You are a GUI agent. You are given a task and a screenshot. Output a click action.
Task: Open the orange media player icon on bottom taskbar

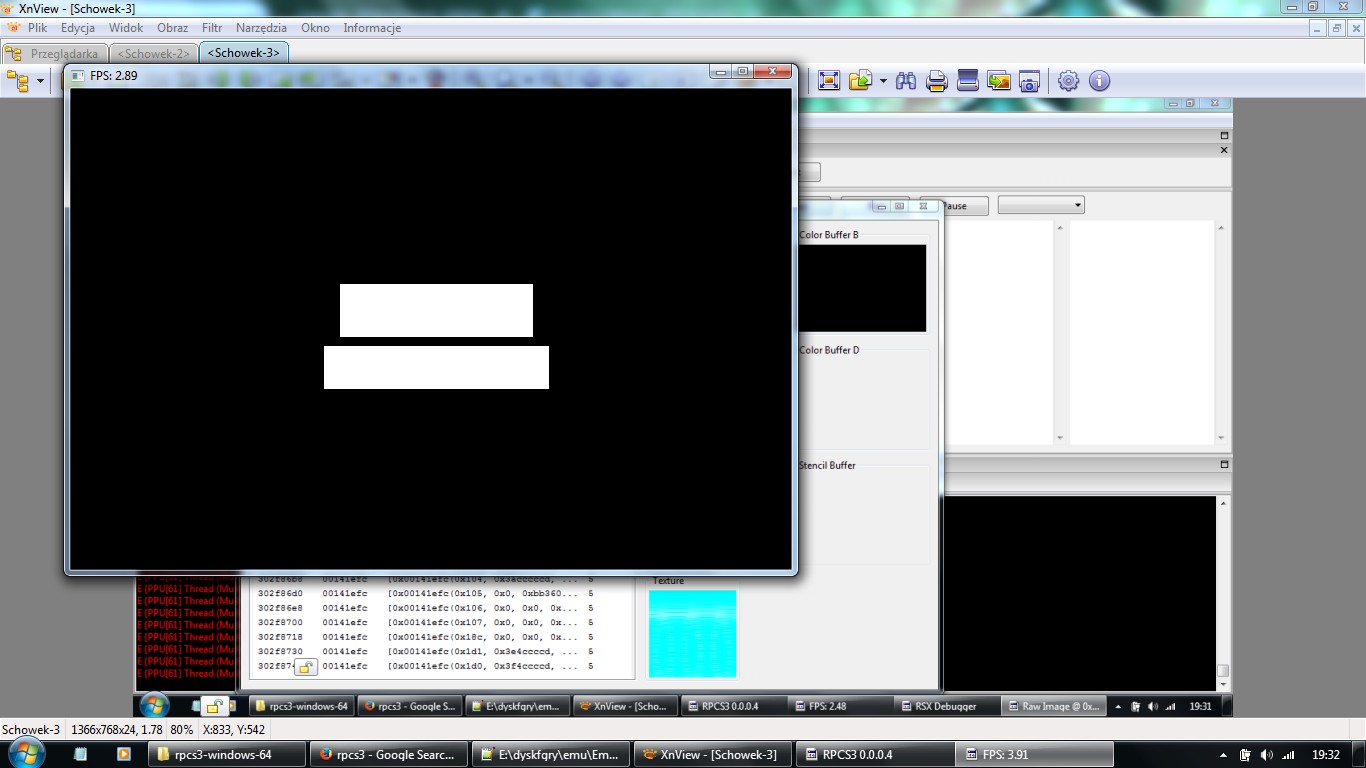click(124, 754)
